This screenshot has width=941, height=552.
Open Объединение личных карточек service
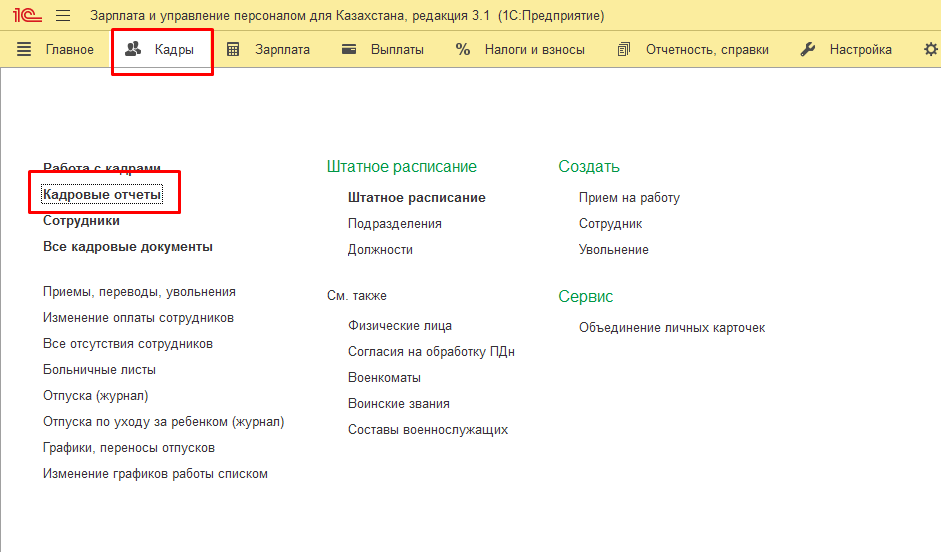[x=672, y=328]
